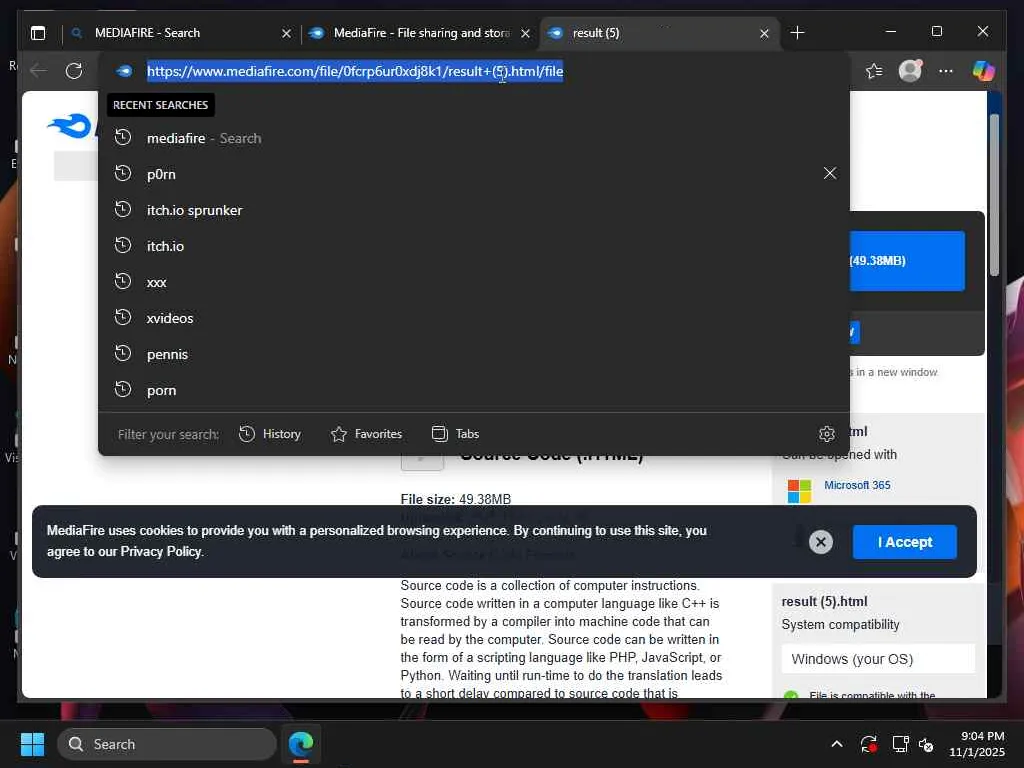Click the 'File size: 49.38MB' text
The height and width of the screenshot is (768, 1024).
[456, 499]
